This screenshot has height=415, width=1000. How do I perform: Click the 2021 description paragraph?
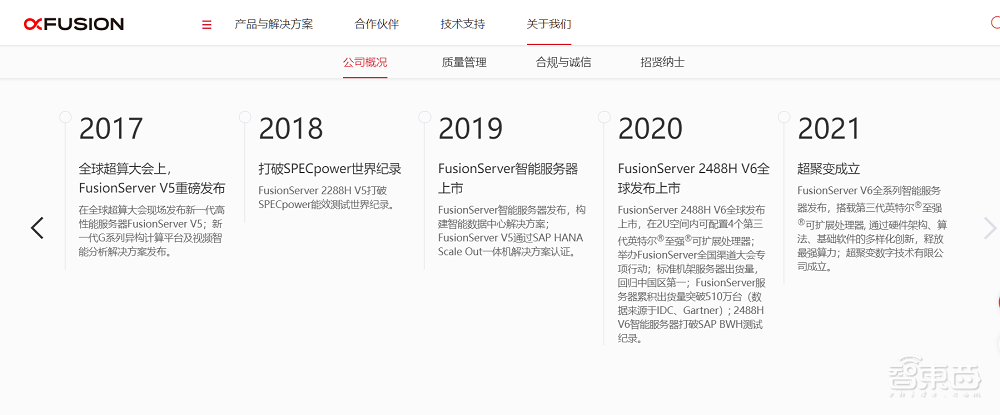[x=871, y=228]
